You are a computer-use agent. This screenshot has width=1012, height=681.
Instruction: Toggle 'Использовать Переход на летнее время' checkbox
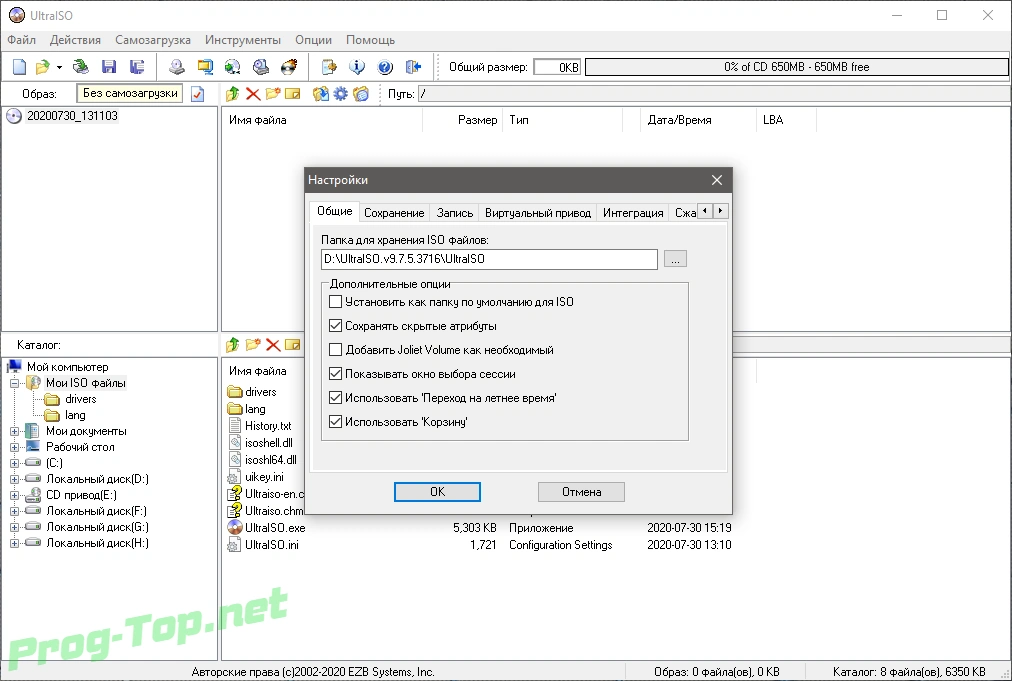pos(335,398)
